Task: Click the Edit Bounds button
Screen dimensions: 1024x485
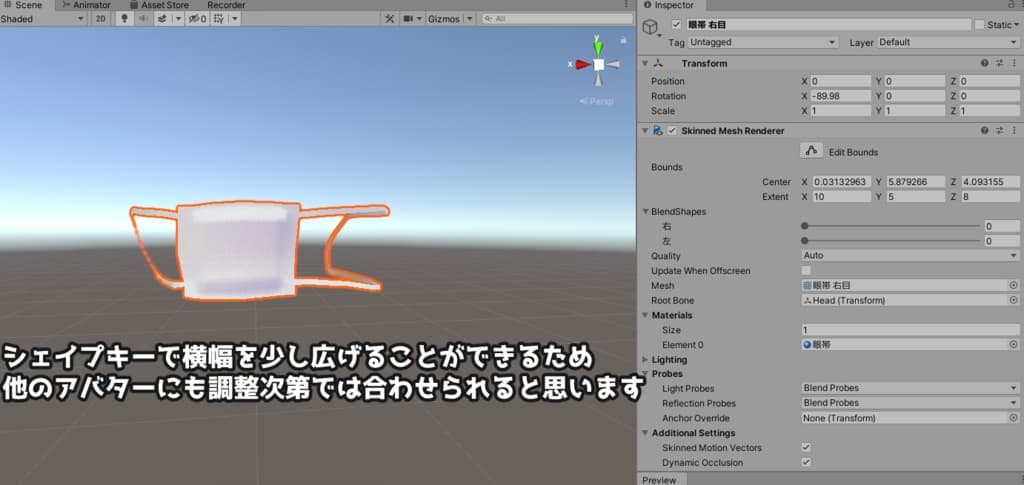Action: tap(811, 151)
